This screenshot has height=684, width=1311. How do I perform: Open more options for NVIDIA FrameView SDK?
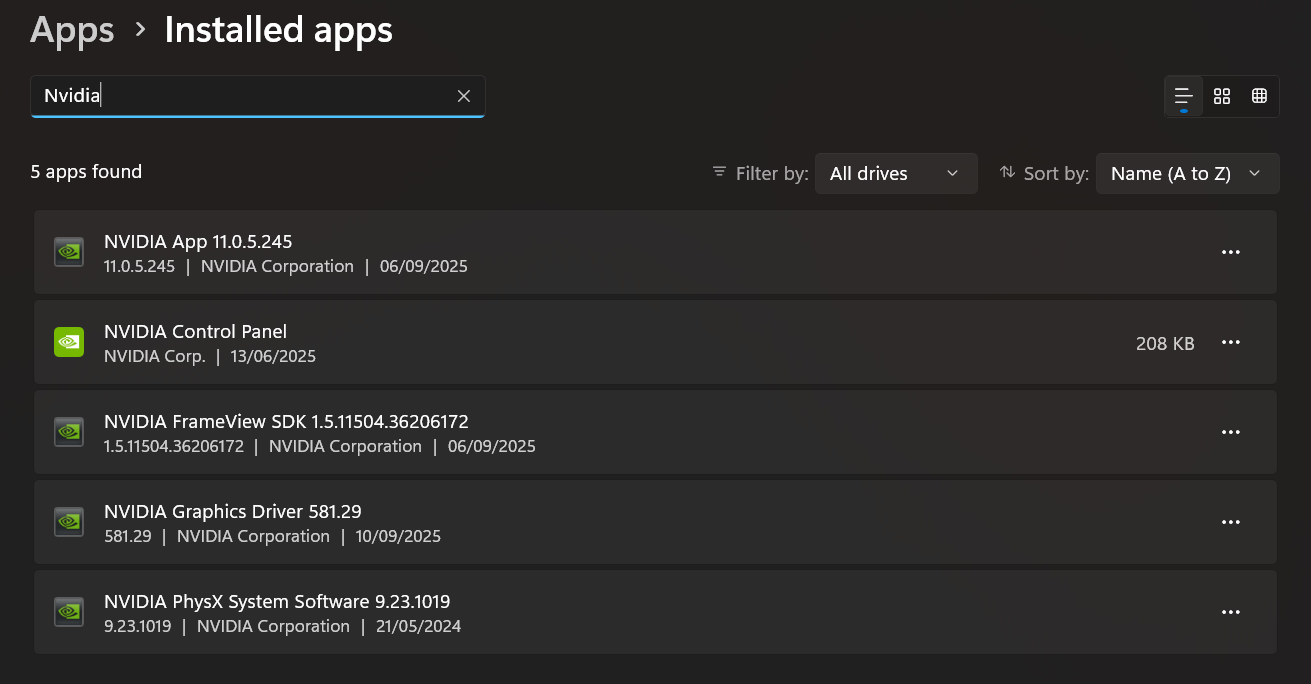pyautogui.click(x=1231, y=432)
